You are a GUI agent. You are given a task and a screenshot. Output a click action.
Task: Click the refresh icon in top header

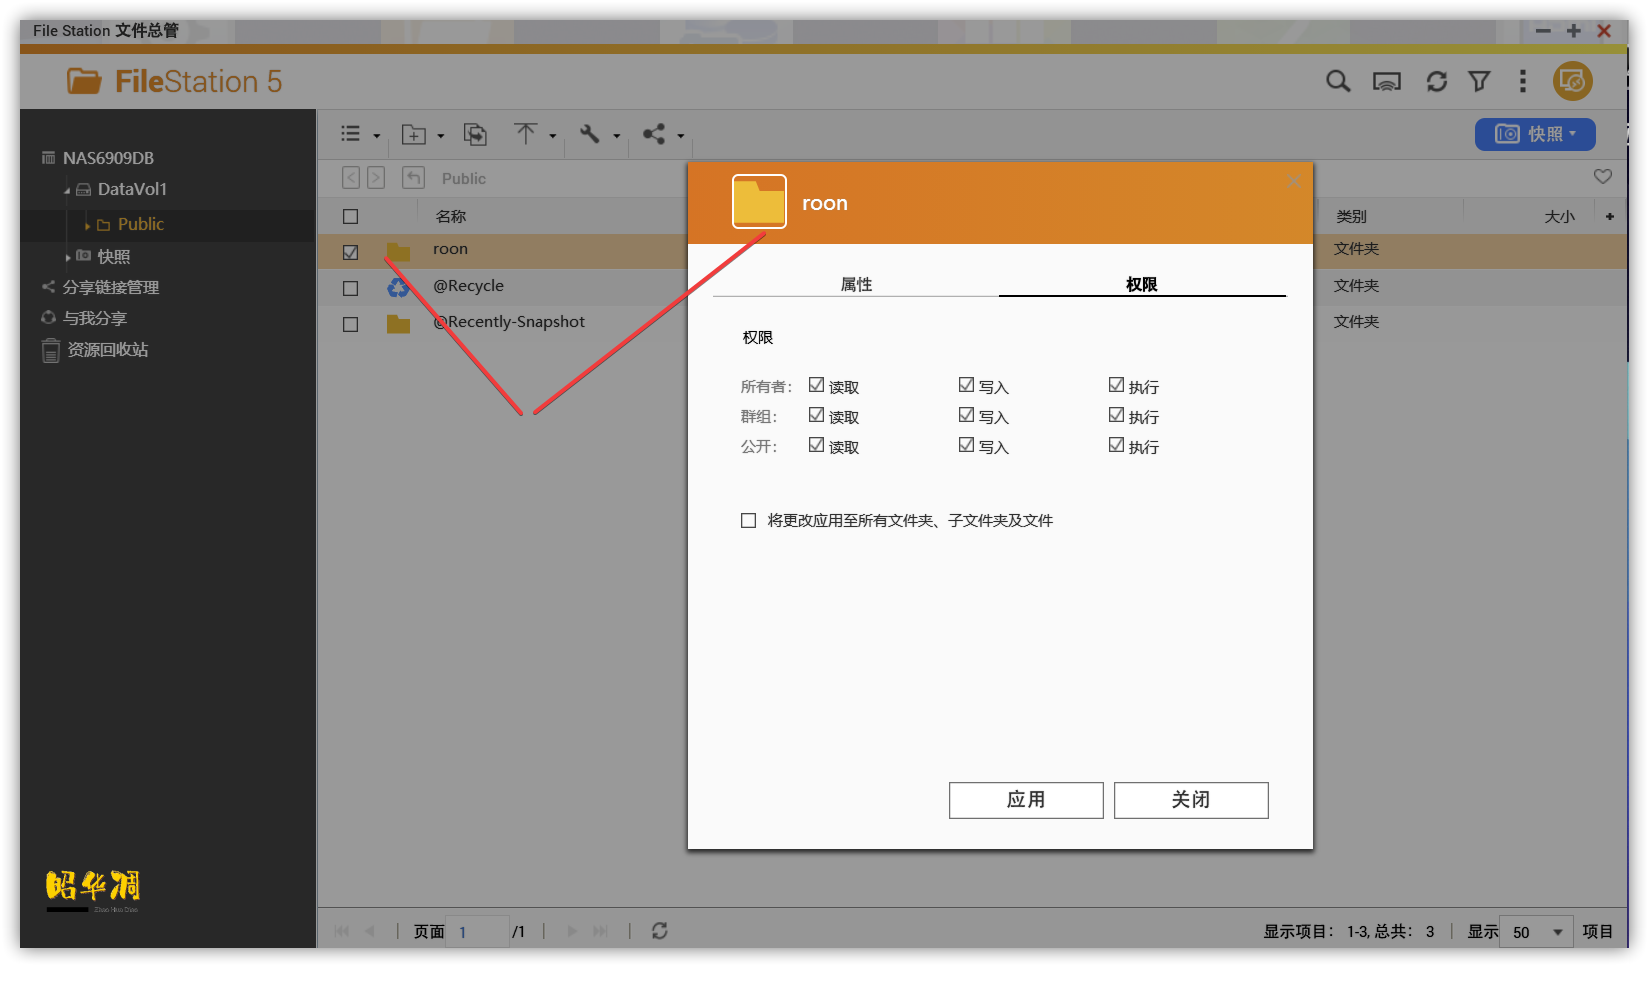[1436, 82]
